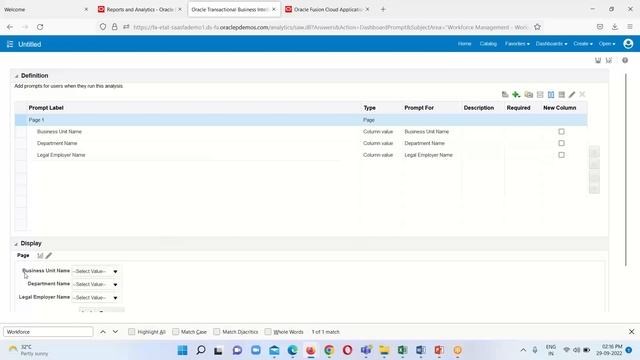Go back with the browser back arrow
Viewport: 640px width, 360px height.
point(10,27)
